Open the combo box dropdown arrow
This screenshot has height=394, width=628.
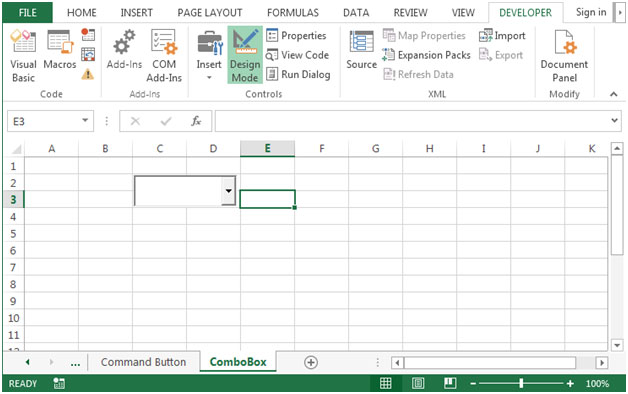[x=228, y=191]
